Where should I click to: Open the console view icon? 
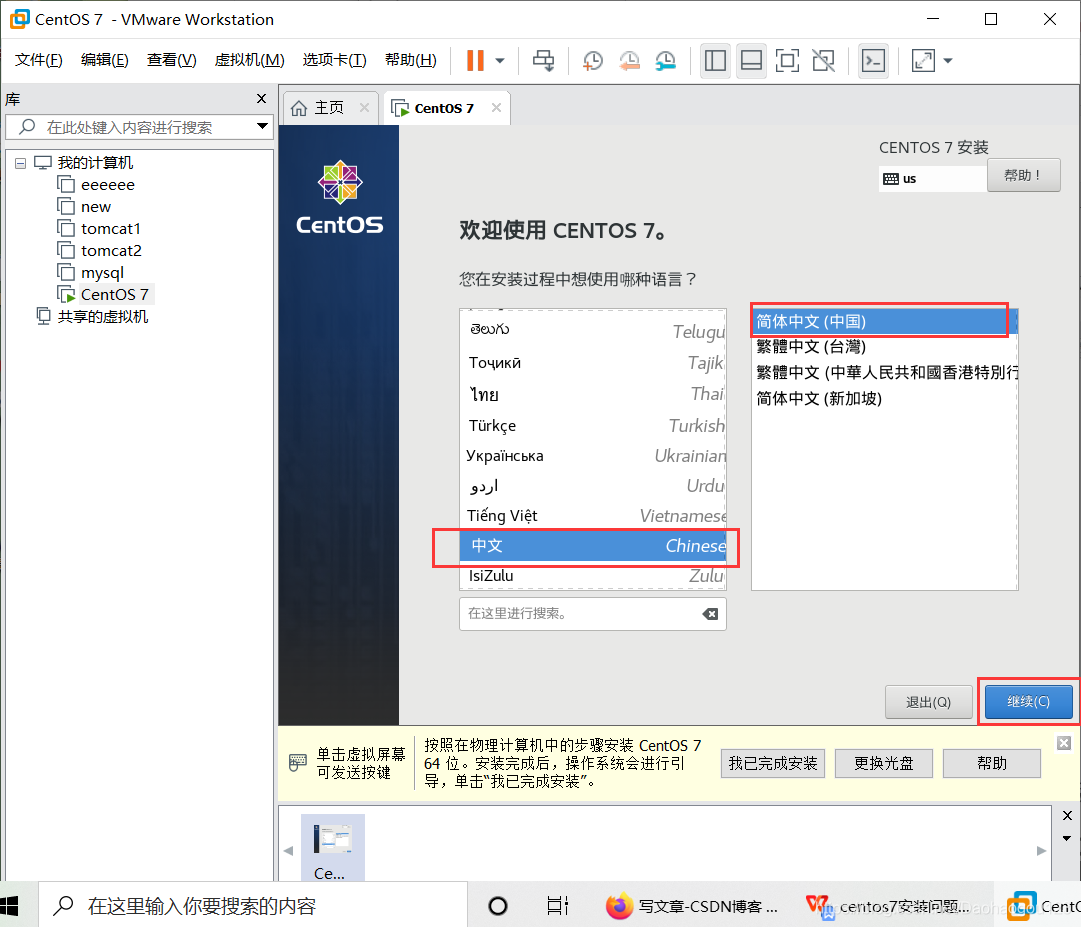873,61
